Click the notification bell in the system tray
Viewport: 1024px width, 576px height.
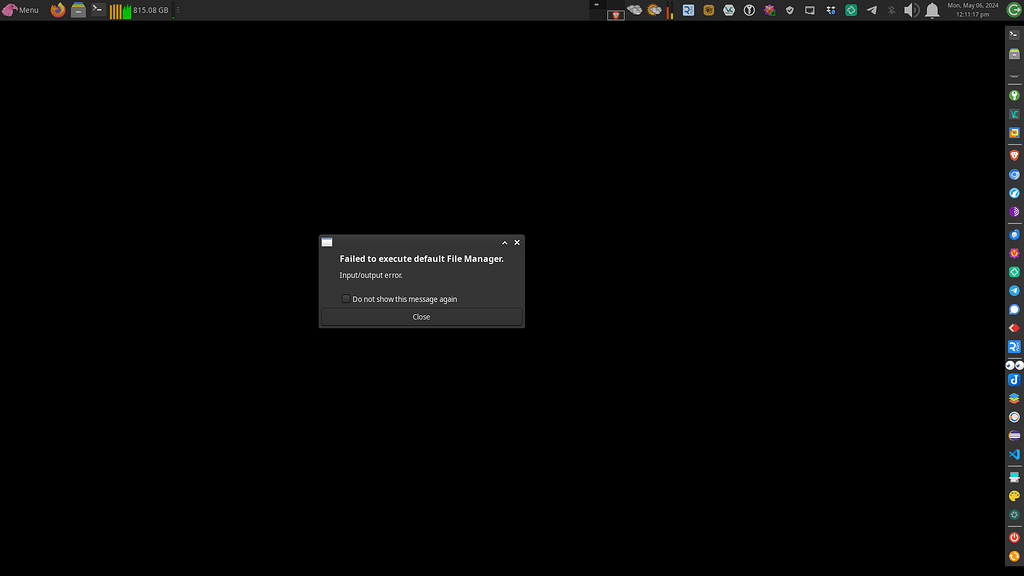pyautogui.click(x=931, y=9)
